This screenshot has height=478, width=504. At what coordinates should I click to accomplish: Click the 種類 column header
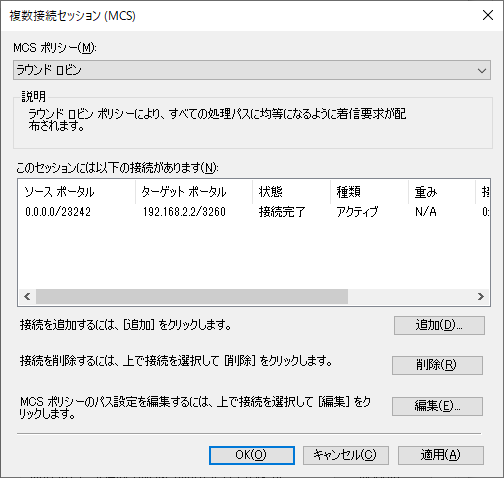[x=369, y=192]
